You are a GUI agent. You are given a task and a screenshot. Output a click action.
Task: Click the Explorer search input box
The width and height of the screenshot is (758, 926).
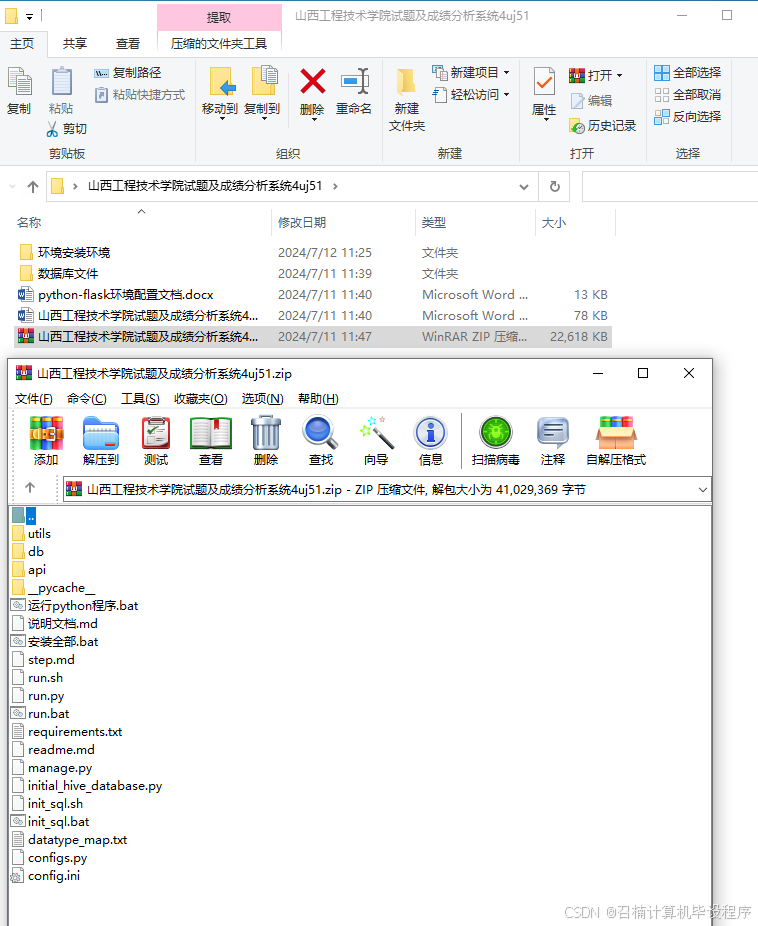coord(669,187)
